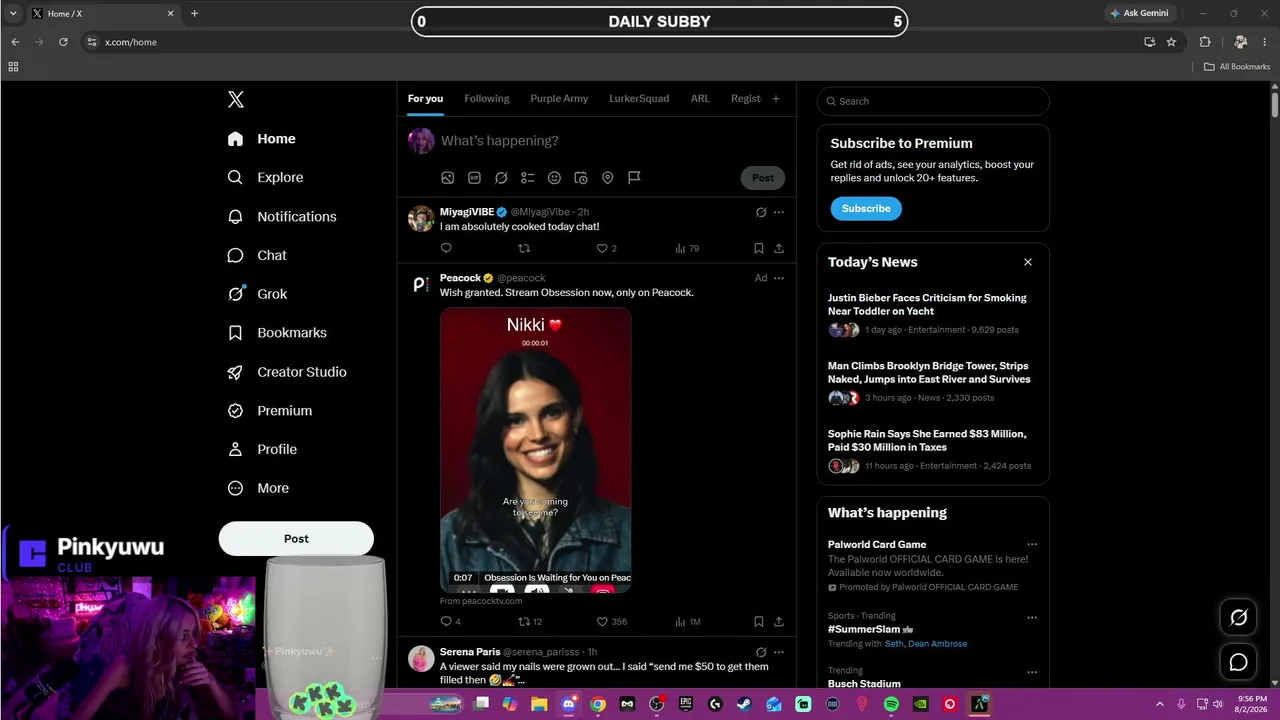Image resolution: width=1280 pixels, height=720 pixels.
Task: Schedule the post with calendar icon
Action: pos(581,178)
